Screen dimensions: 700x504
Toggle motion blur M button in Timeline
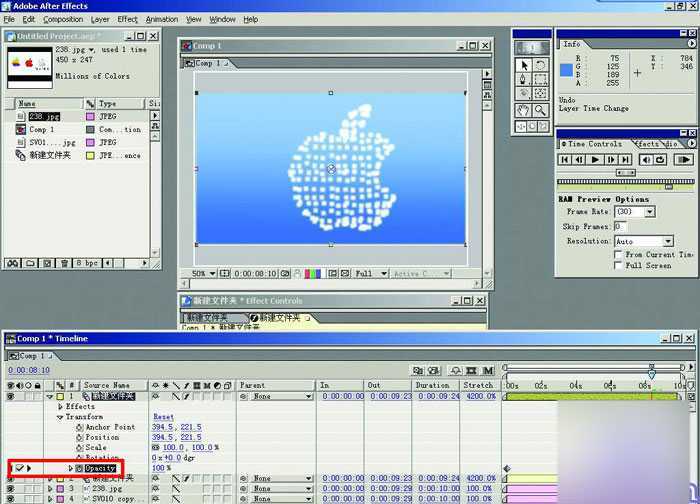tap(488, 371)
